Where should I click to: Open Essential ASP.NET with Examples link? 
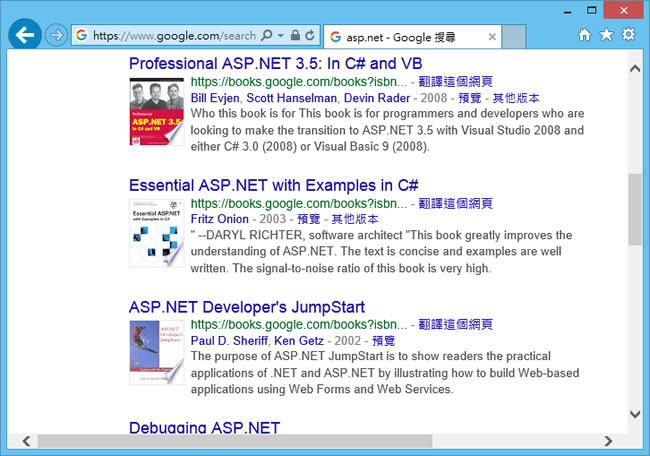[274, 185]
